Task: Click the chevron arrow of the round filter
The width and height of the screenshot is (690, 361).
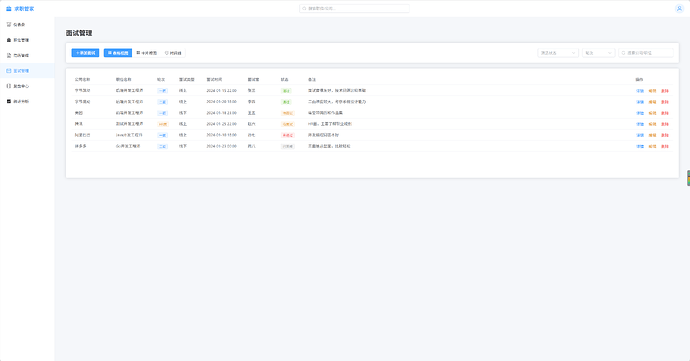Action: pos(609,53)
